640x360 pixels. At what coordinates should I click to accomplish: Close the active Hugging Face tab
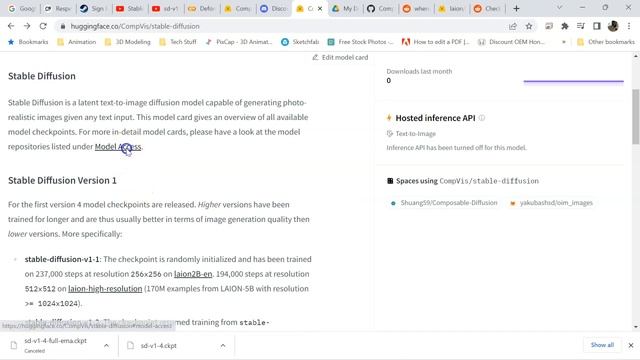pyautogui.click(x=320, y=9)
